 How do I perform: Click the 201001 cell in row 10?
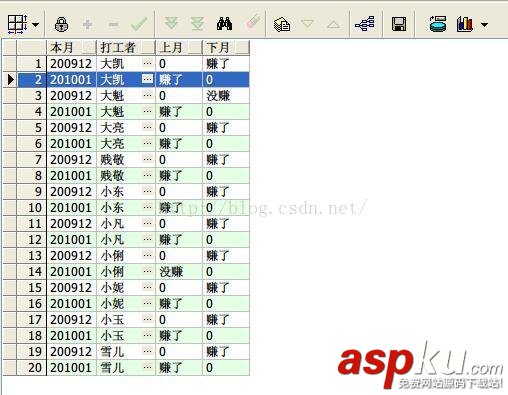coord(71,207)
